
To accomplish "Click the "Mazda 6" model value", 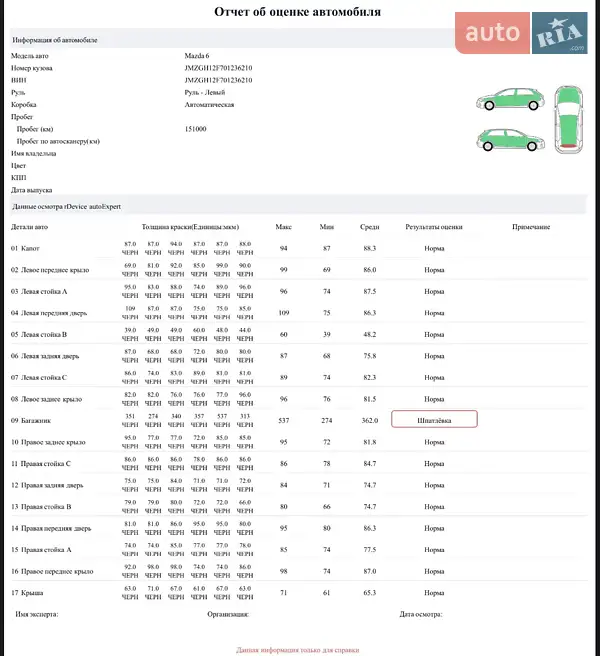I will pos(198,56).
